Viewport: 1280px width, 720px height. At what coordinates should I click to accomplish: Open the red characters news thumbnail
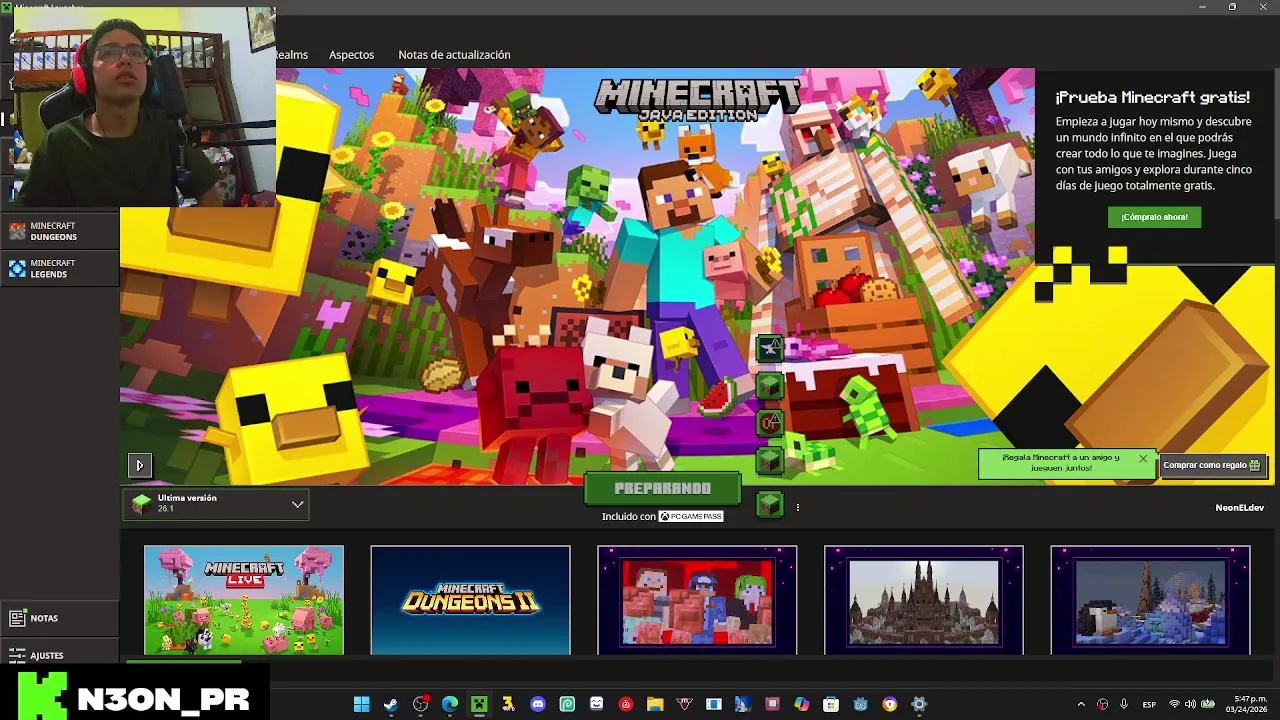coord(697,600)
